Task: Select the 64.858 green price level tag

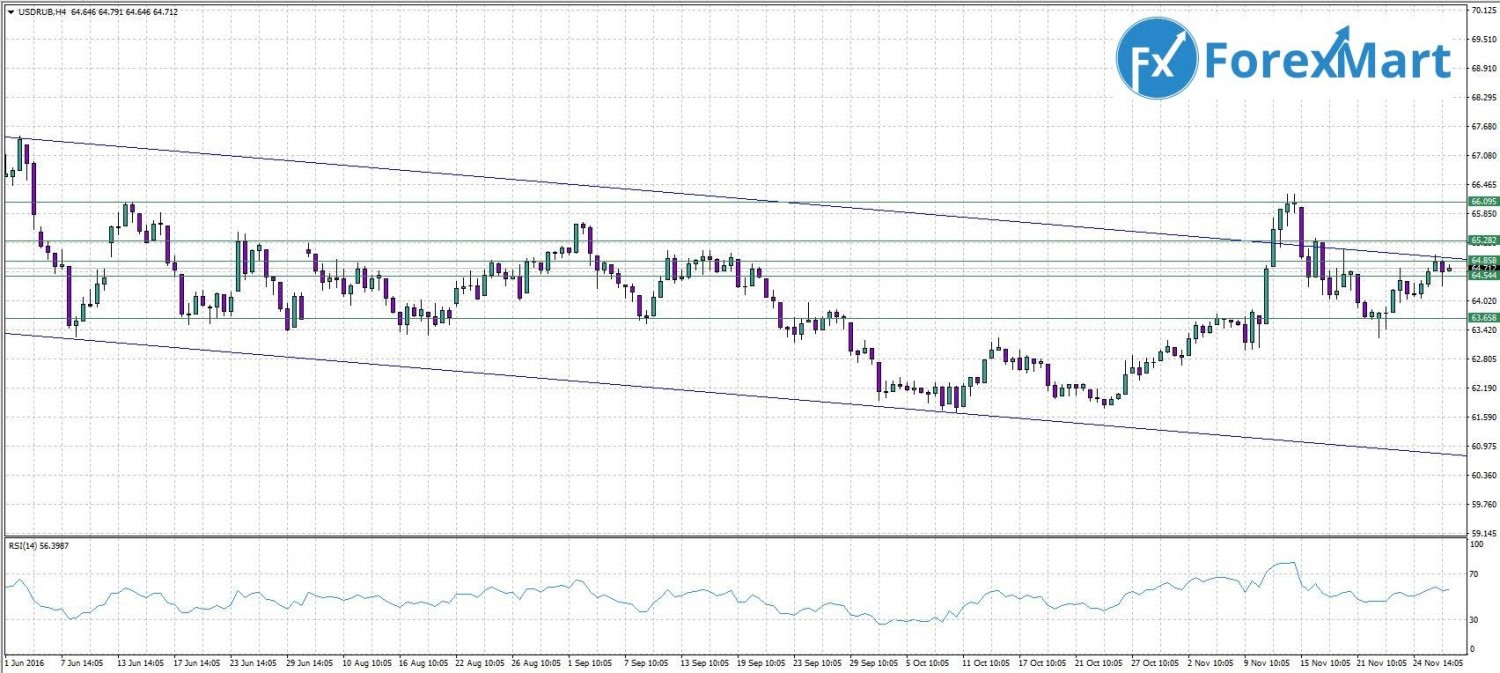Action: (x=1482, y=261)
